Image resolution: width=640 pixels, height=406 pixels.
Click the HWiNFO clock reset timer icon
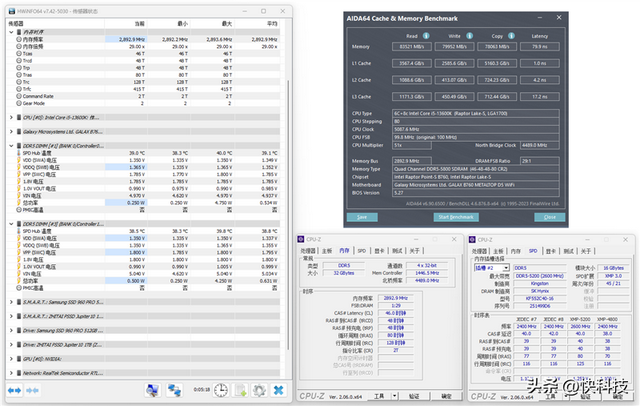(x=219, y=389)
